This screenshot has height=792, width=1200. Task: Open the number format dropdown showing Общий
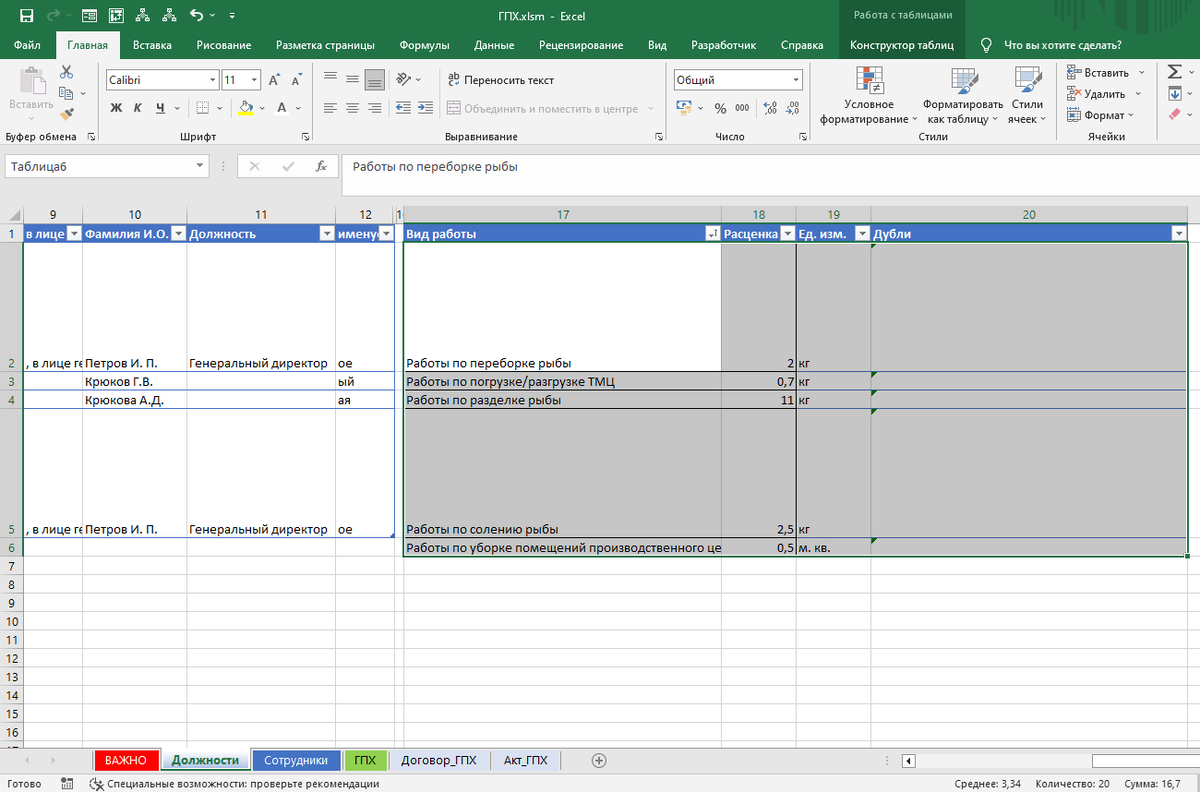point(796,80)
